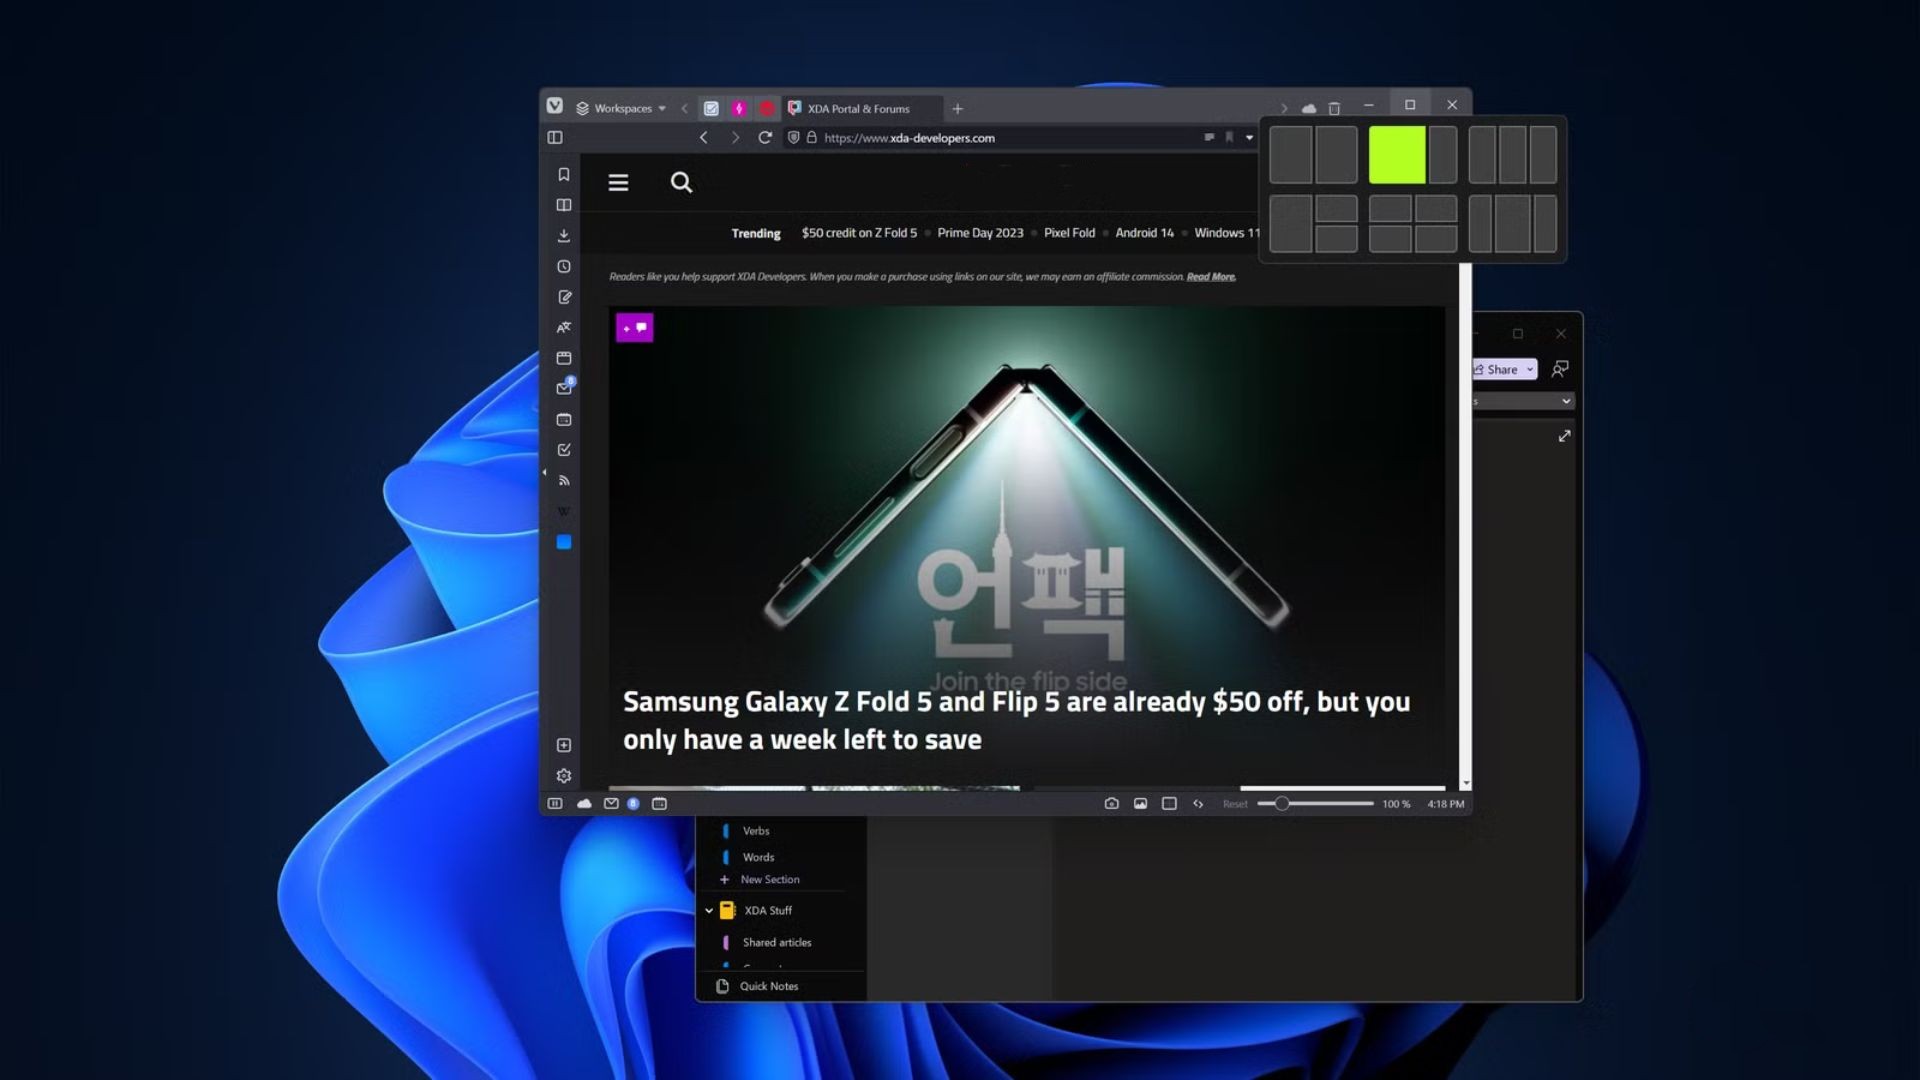Open the Prime Day 2023 trending link
1920x1080 pixels.
980,232
